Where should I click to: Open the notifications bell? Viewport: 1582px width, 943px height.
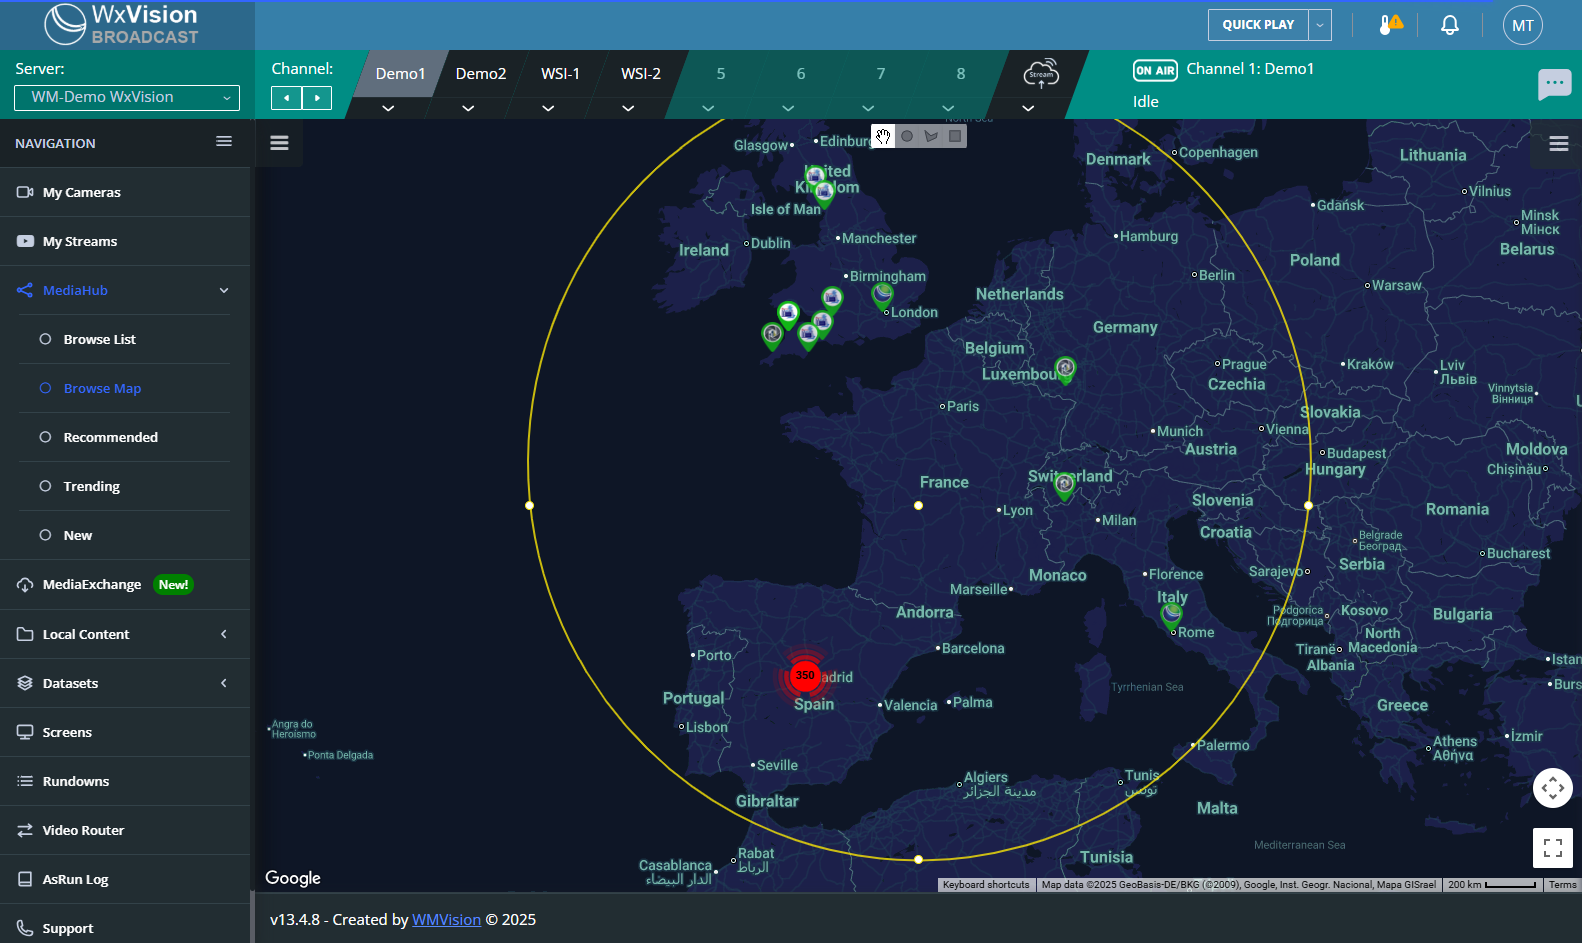pos(1449,25)
